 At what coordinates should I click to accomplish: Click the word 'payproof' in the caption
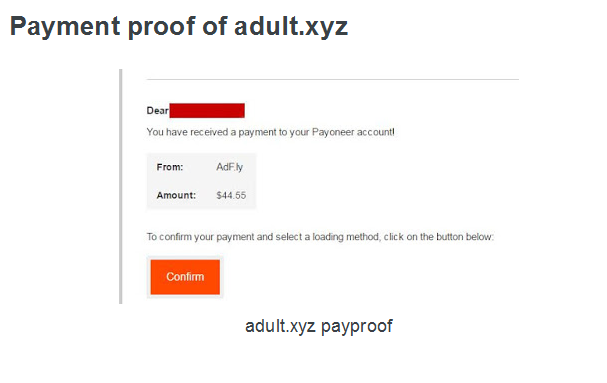click(357, 327)
